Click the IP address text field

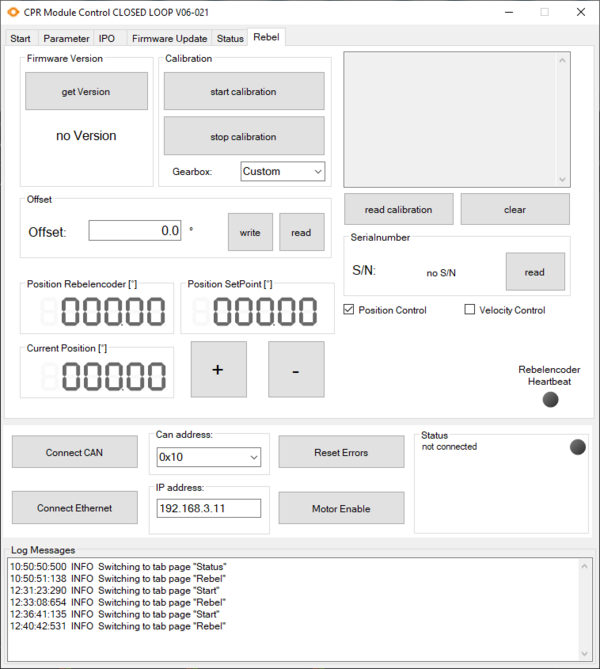(x=208, y=508)
